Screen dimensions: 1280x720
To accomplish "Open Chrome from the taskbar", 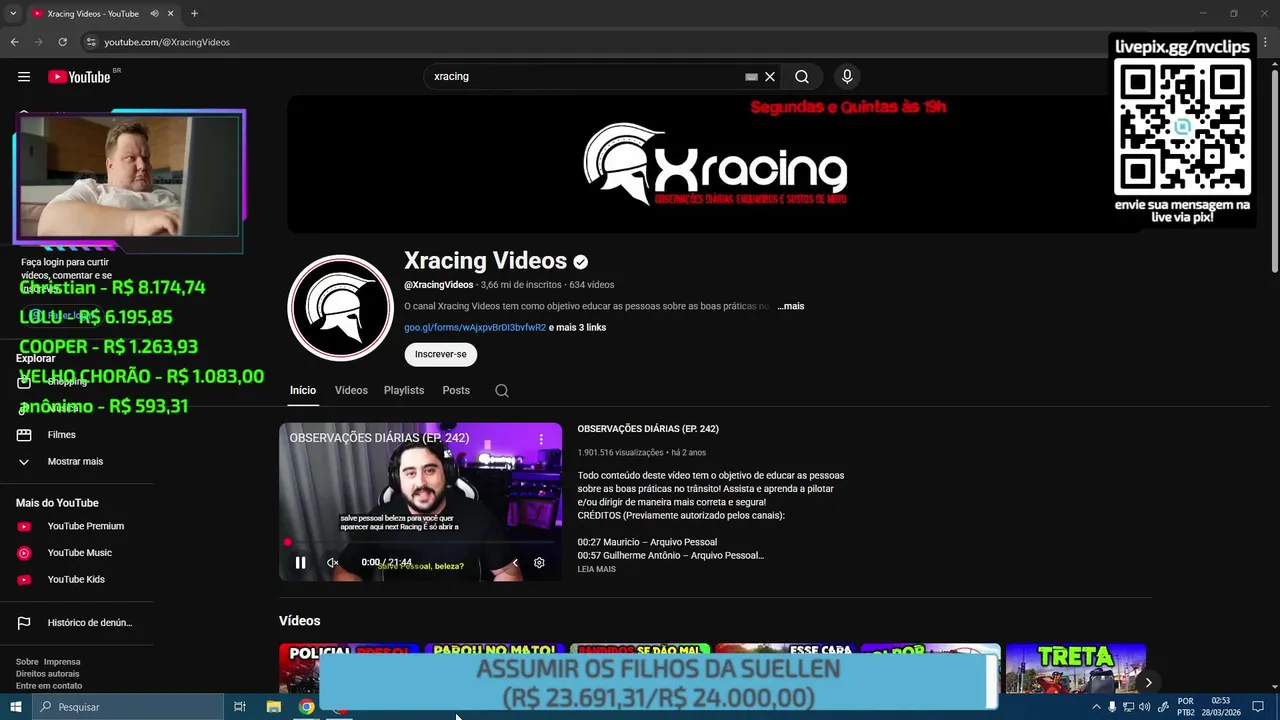I will point(307,707).
